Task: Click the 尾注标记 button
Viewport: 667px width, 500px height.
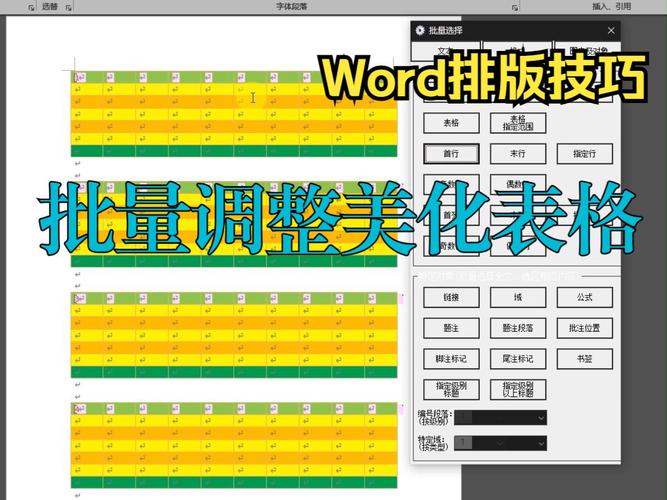Action: tap(518, 359)
